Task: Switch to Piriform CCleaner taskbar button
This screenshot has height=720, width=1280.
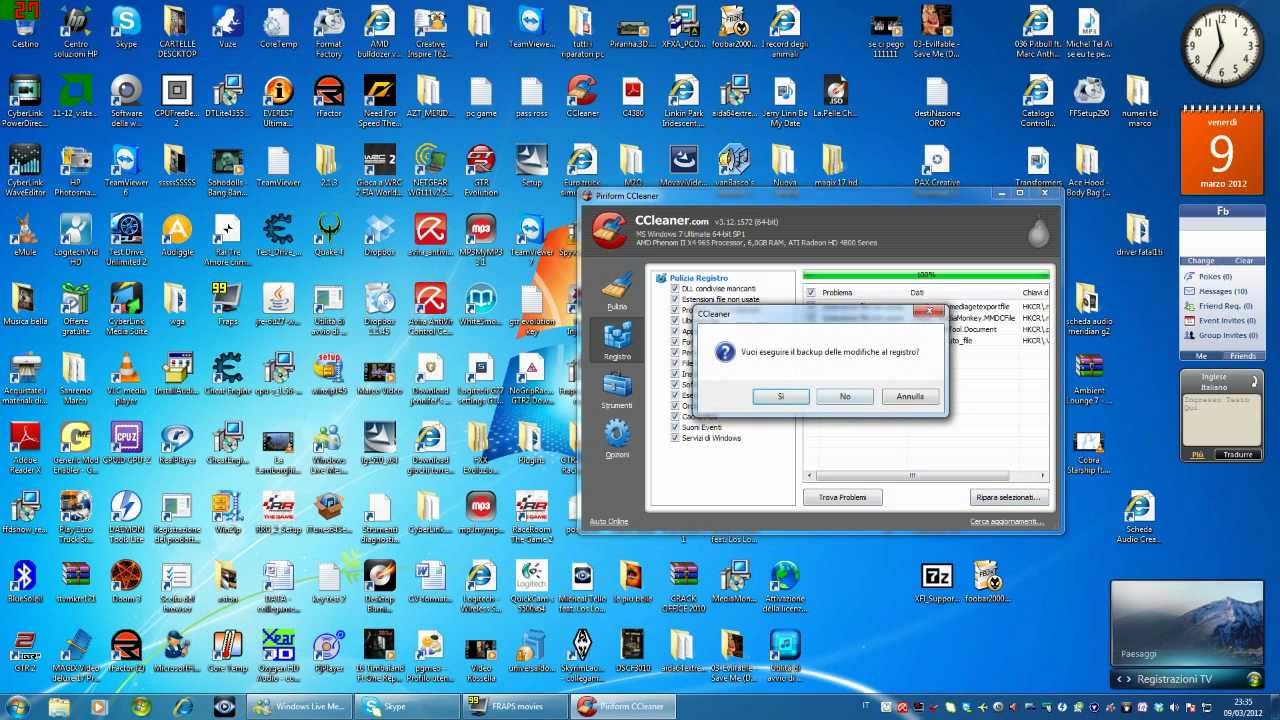Action: [x=625, y=706]
